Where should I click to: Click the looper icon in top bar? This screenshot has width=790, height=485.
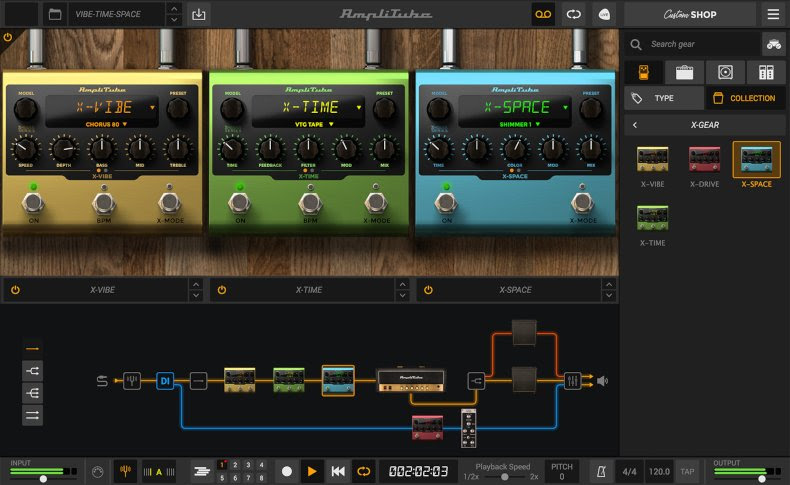573,14
